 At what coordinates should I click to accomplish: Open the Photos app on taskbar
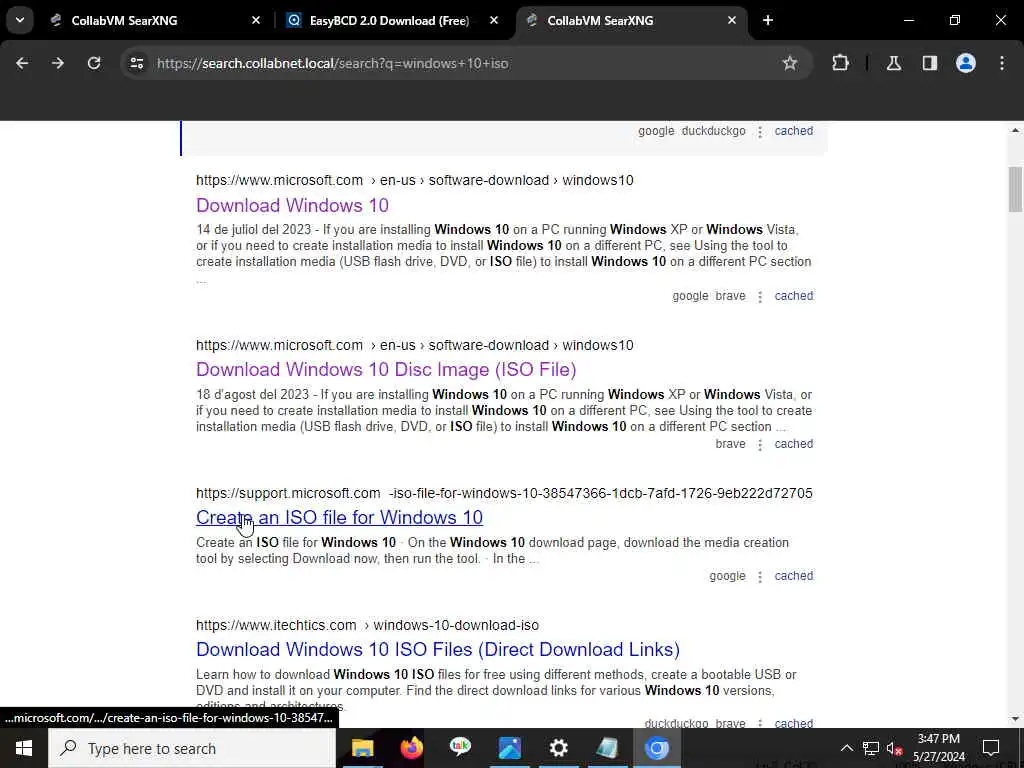tap(509, 748)
